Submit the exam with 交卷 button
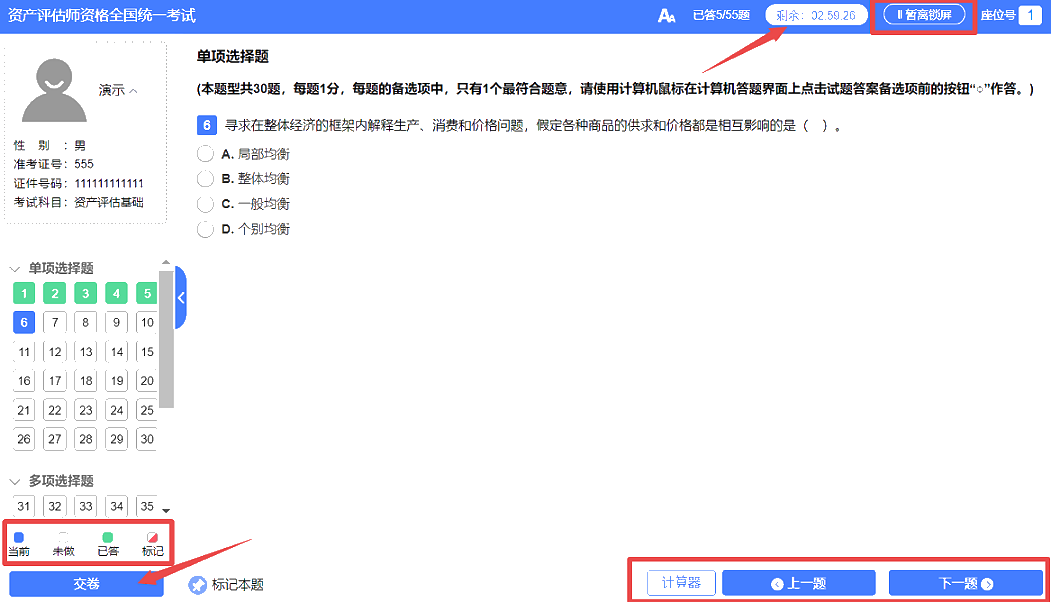Screen dimensions: 1051x602 tap(86, 584)
